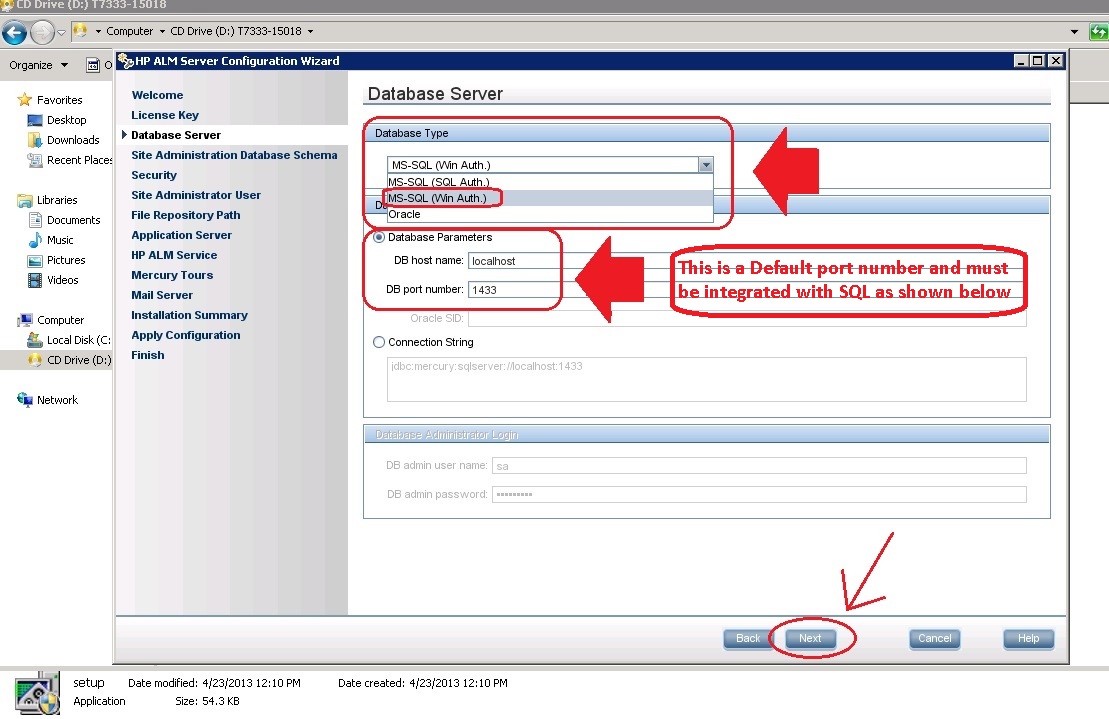Open the Mail Server step
Screen dimensions: 1109x719
pos(161,295)
